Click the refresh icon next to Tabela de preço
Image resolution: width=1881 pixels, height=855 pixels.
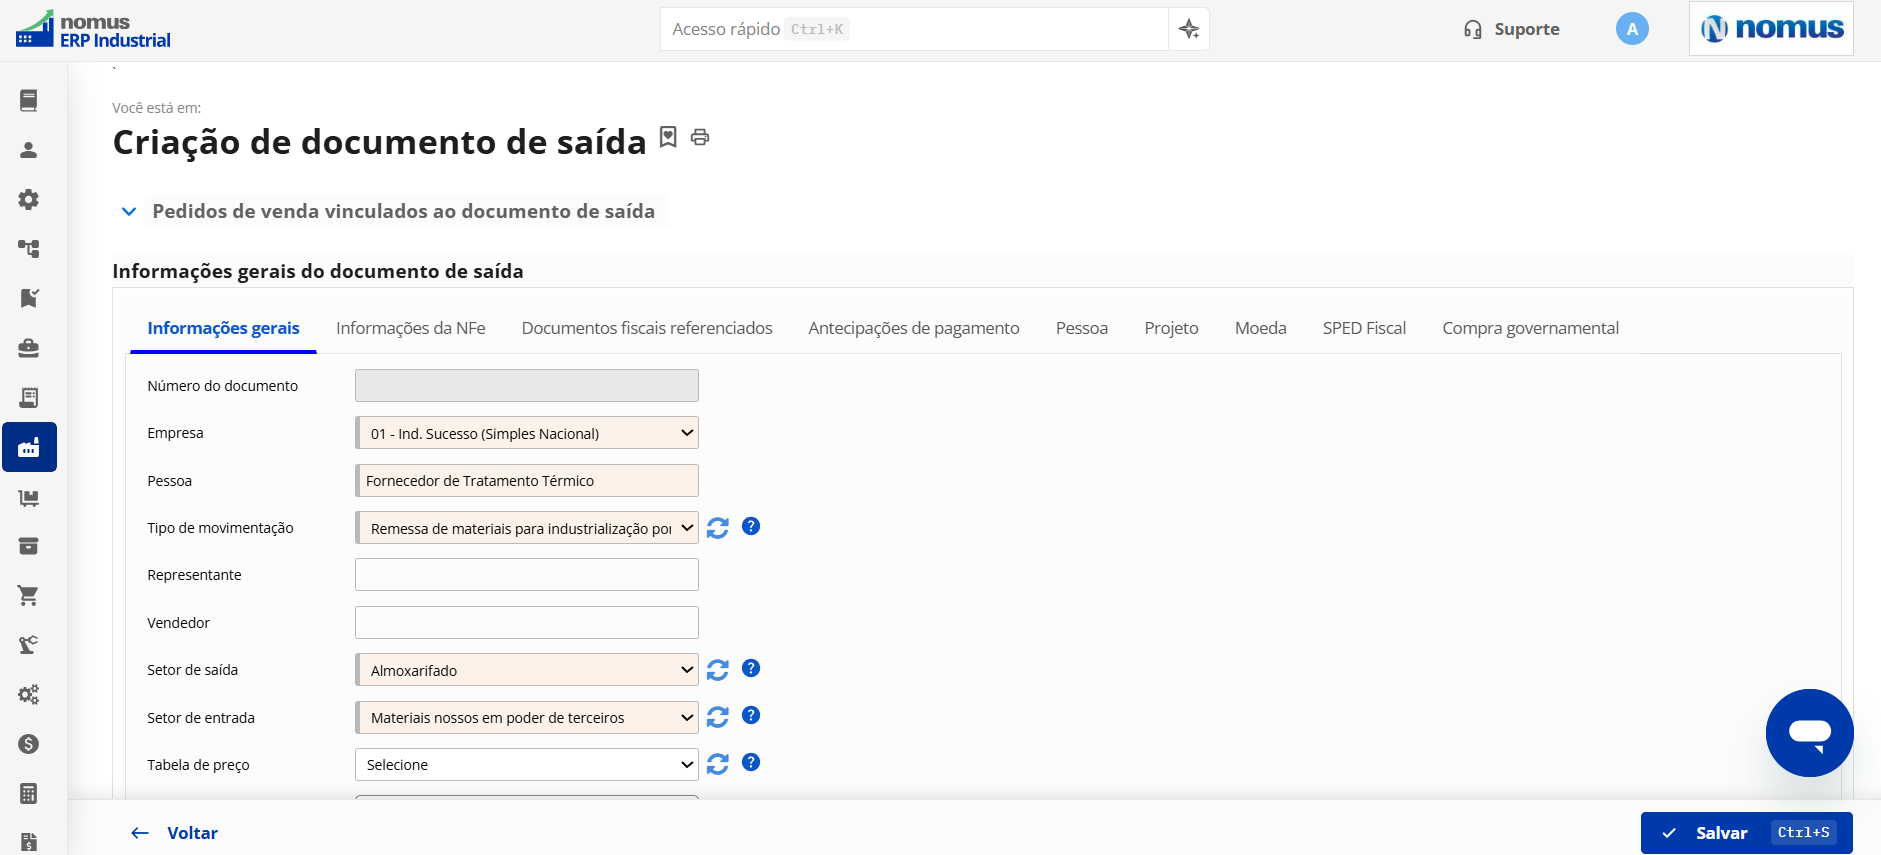718,764
